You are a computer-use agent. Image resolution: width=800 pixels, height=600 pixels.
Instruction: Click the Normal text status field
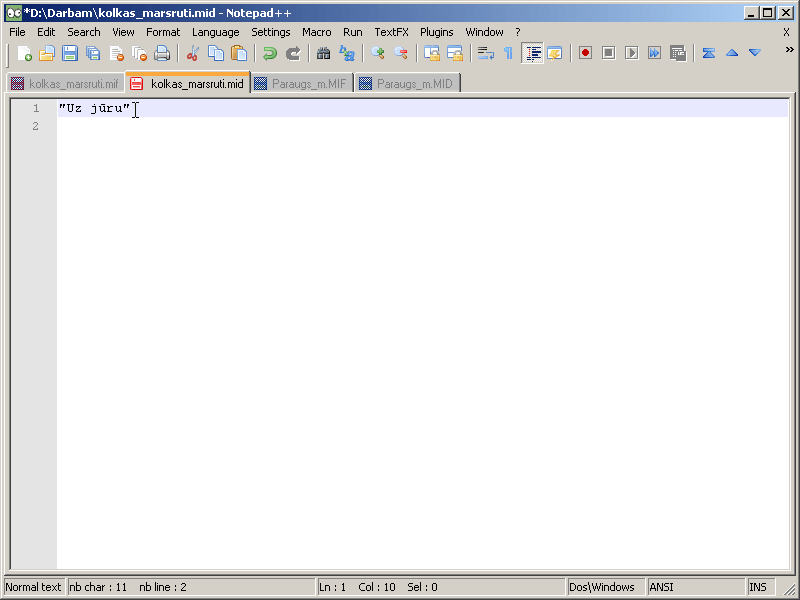(34, 587)
